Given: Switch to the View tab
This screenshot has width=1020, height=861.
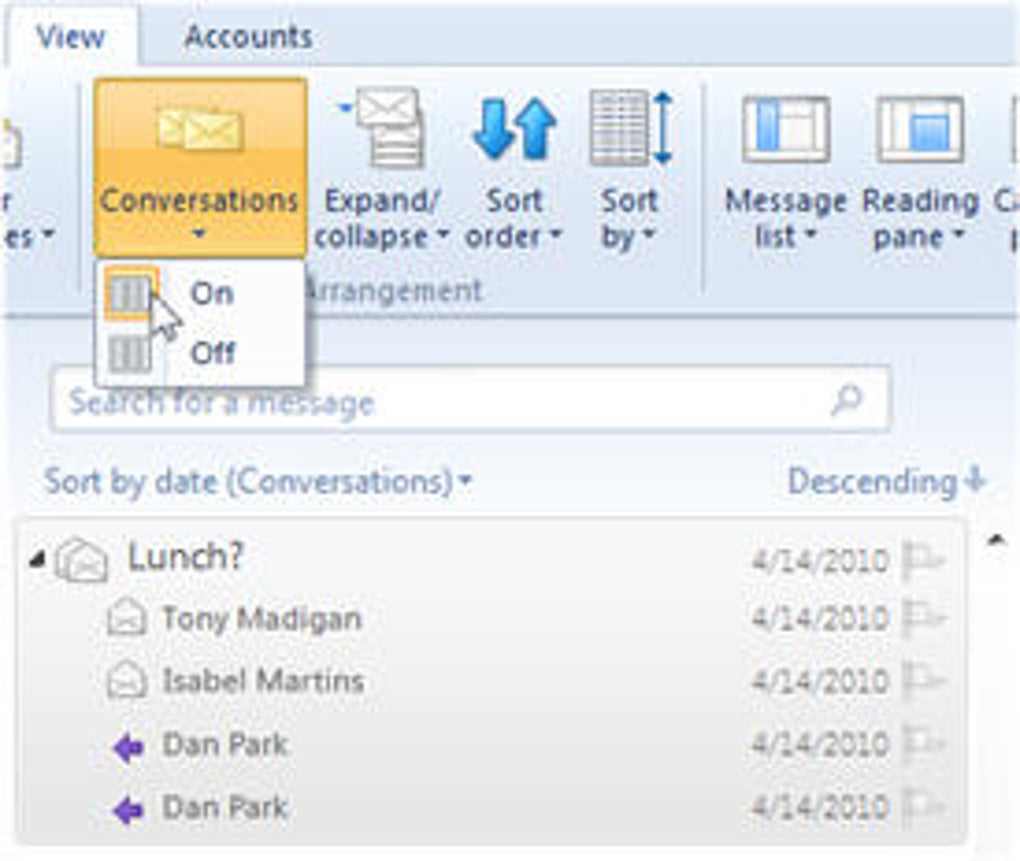Looking at the screenshot, I should tap(70, 37).
